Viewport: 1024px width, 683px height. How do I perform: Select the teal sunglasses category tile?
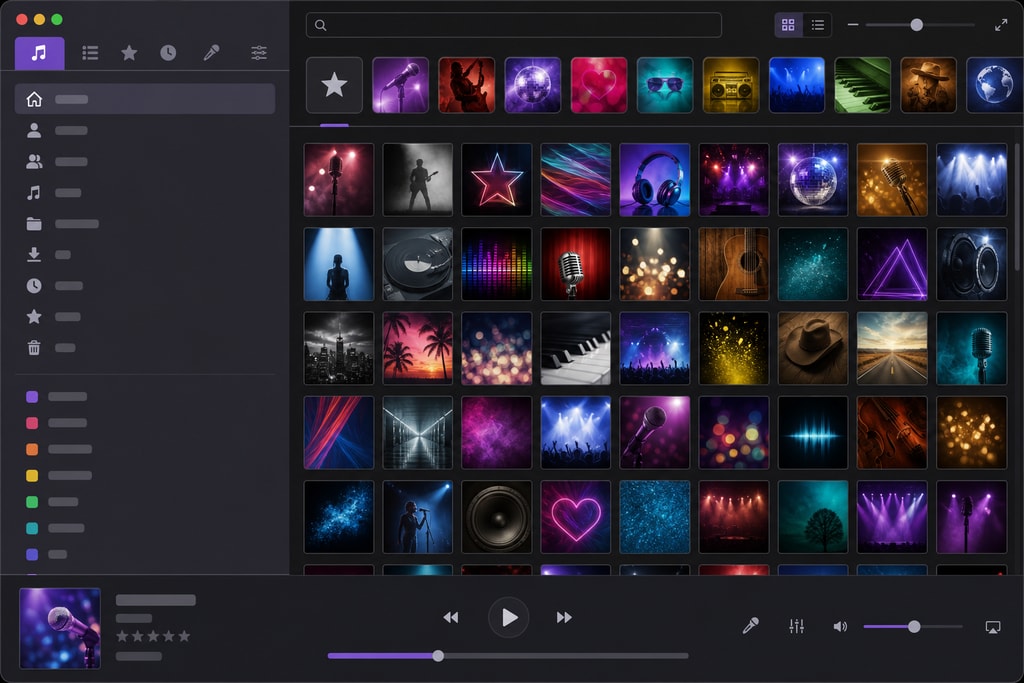pyautogui.click(x=665, y=85)
